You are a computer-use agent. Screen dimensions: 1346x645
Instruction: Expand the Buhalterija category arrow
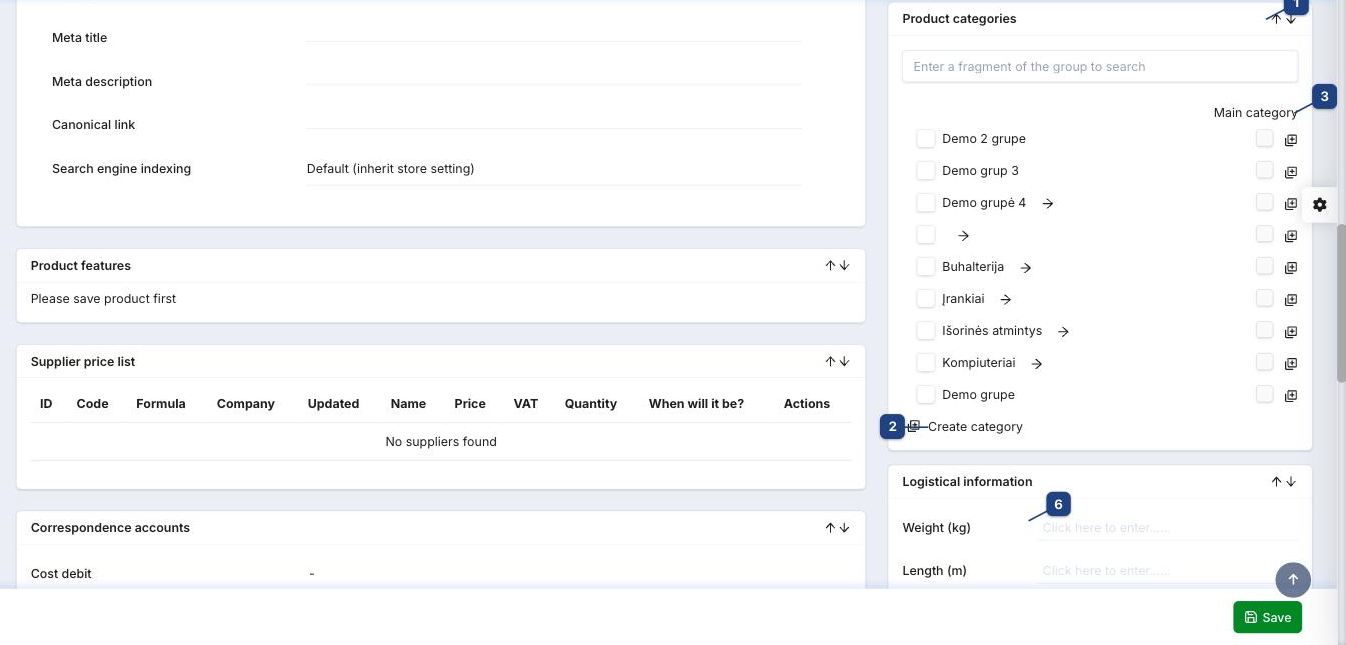pos(1026,268)
